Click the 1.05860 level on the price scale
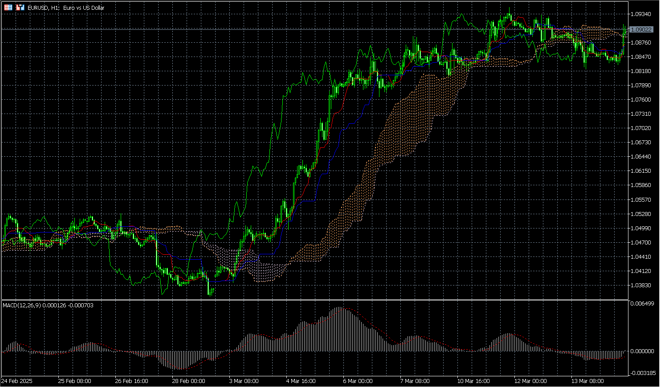 point(640,185)
